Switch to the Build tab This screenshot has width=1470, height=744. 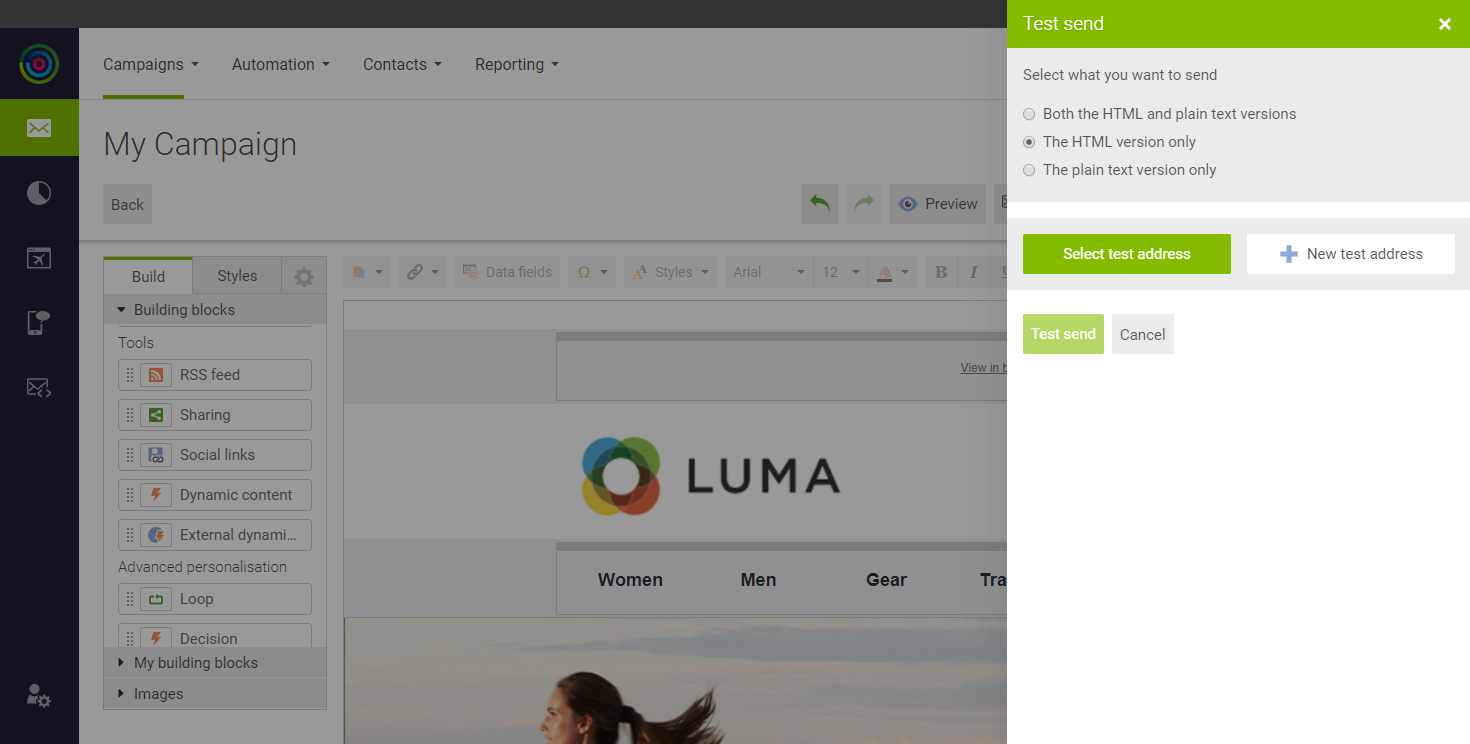click(x=148, y=276)
